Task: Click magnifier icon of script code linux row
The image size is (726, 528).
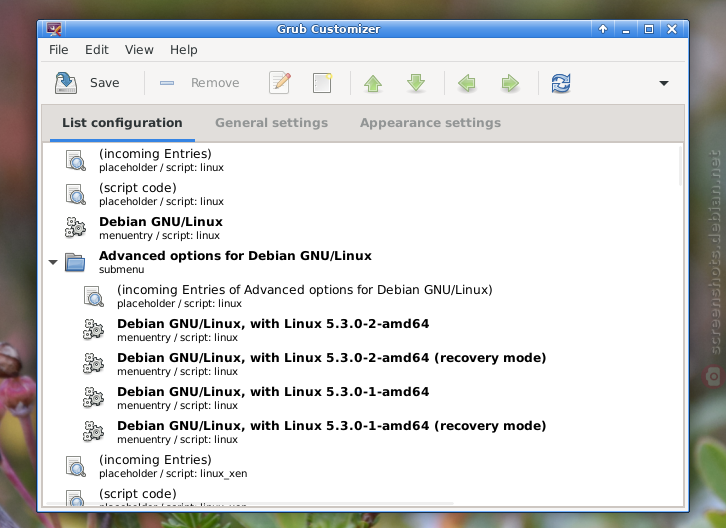Action: [x=75, y=194]
